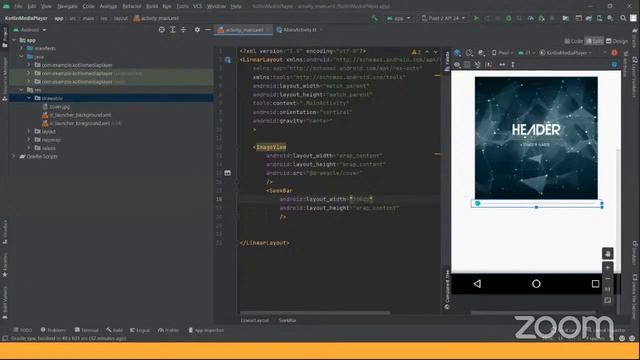Viewport: 640px width, 360px height.
Task: Click the vertical expand arrows icon
Action: pyautogui.click(x=513, y=64)
